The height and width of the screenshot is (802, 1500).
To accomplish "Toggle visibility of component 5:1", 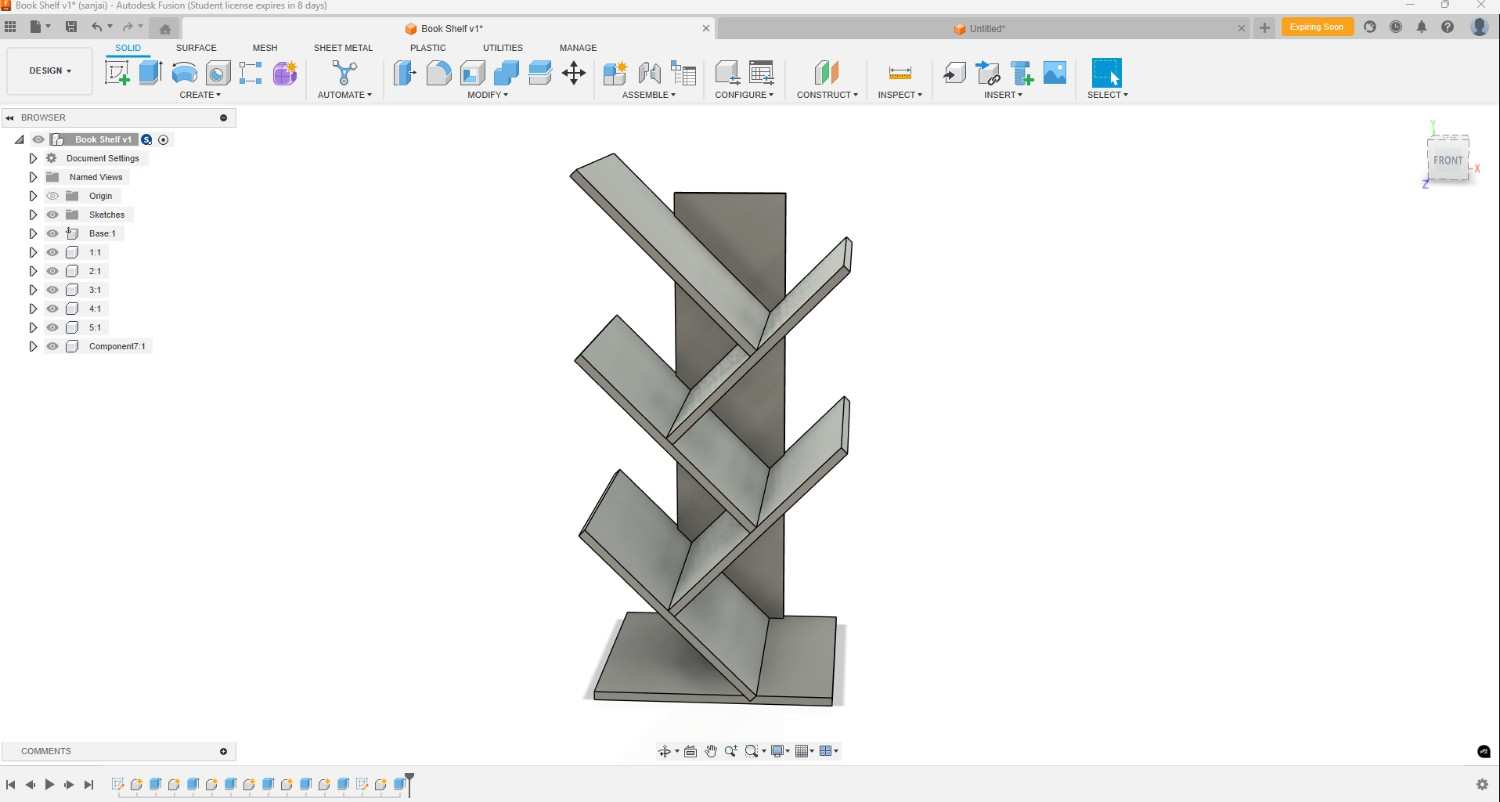I will click(x=53, y=328).
